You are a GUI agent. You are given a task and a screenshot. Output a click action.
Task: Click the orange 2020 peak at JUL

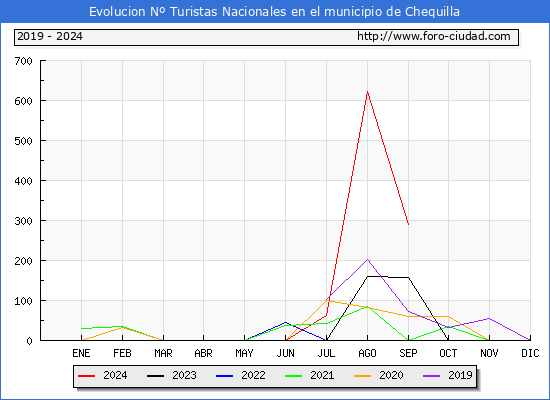pyautogui.click(x=327, y=301)
